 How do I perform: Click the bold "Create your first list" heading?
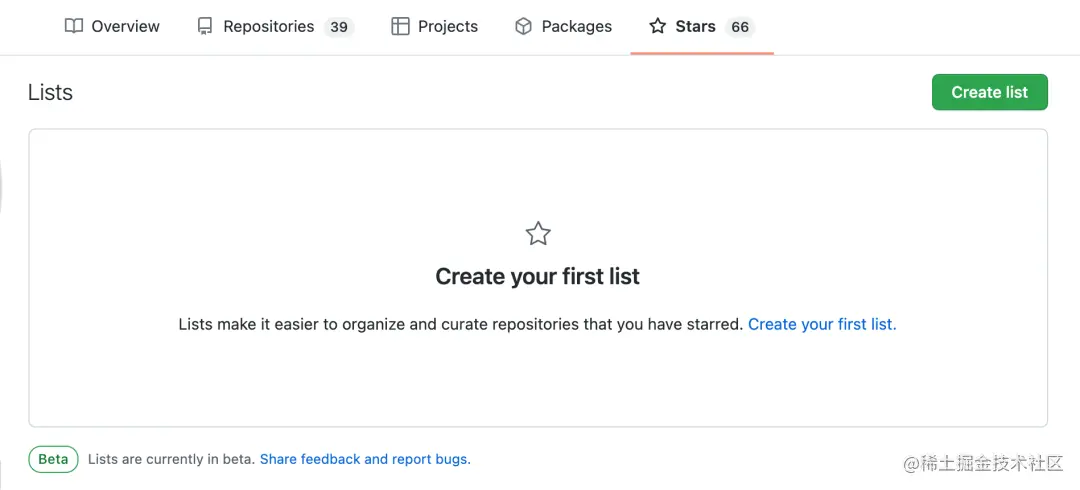pos(538,276)
